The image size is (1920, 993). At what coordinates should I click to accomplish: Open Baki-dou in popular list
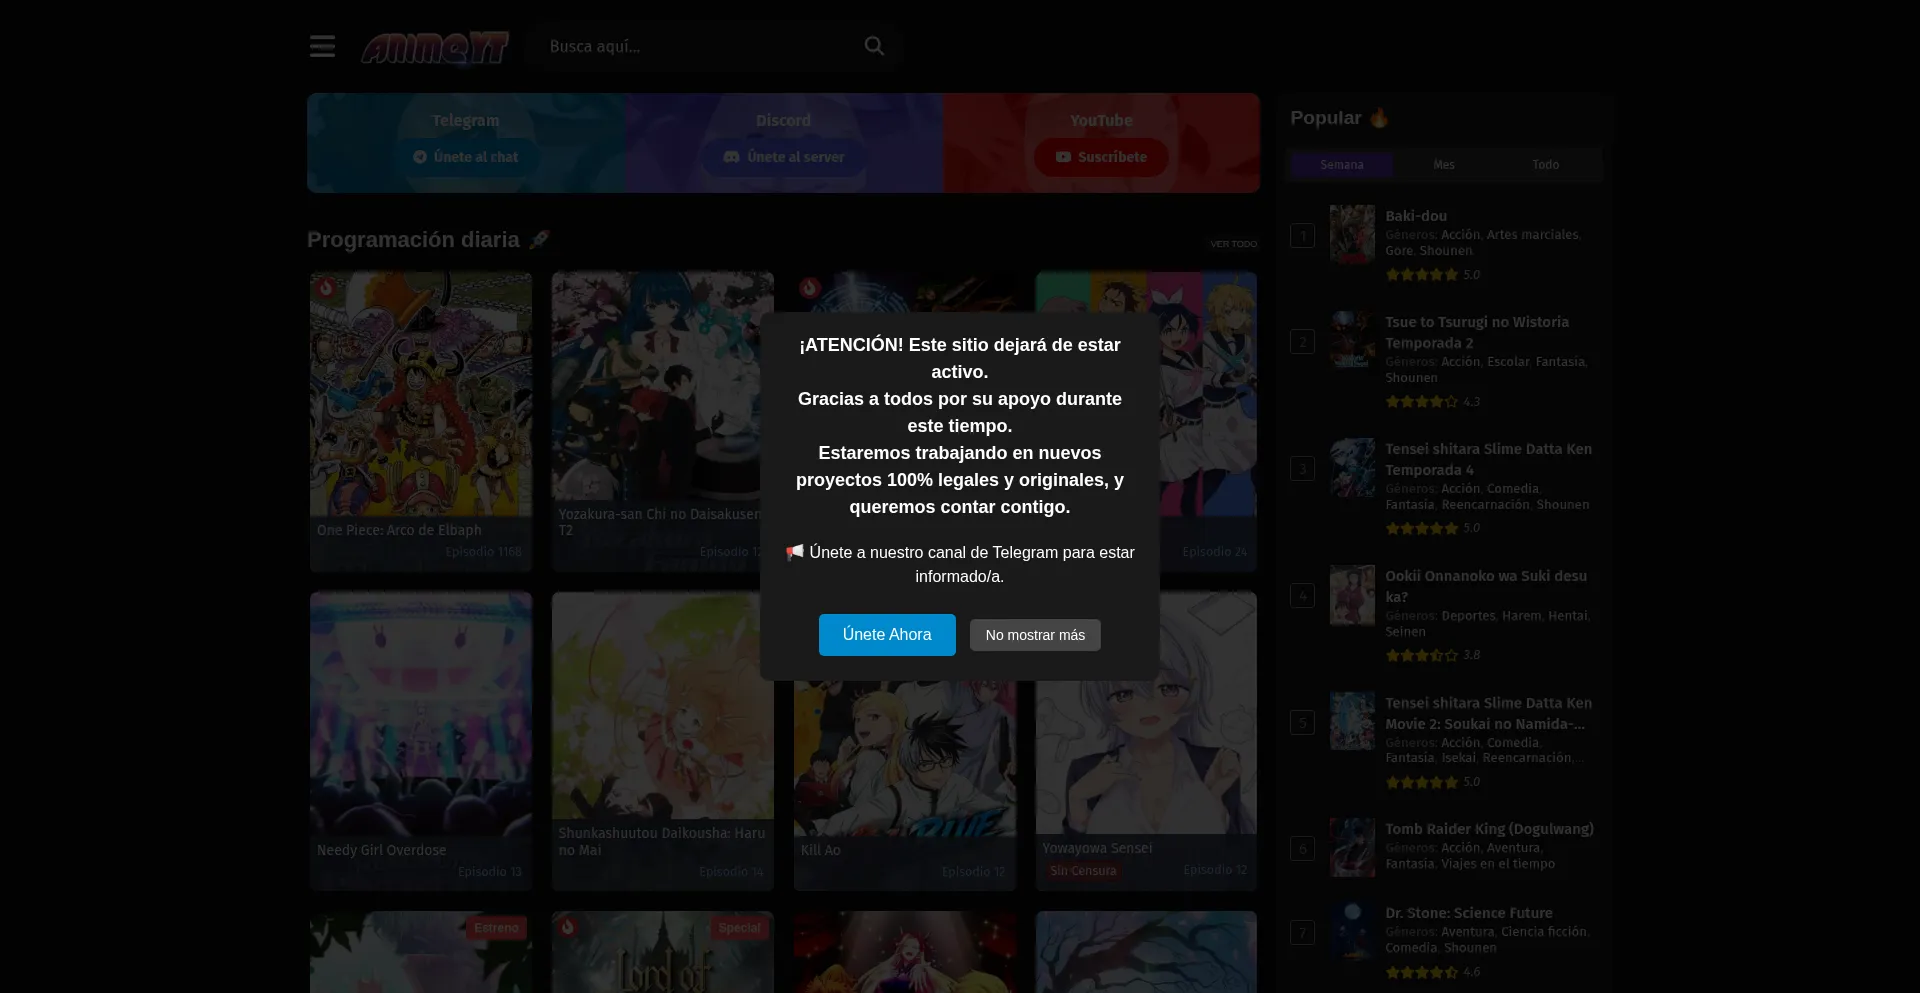[1416, 216]
